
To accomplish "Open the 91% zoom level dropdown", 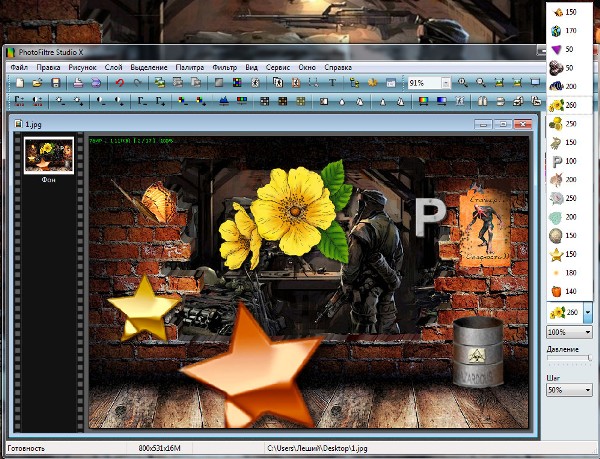I will pos(445,82).
